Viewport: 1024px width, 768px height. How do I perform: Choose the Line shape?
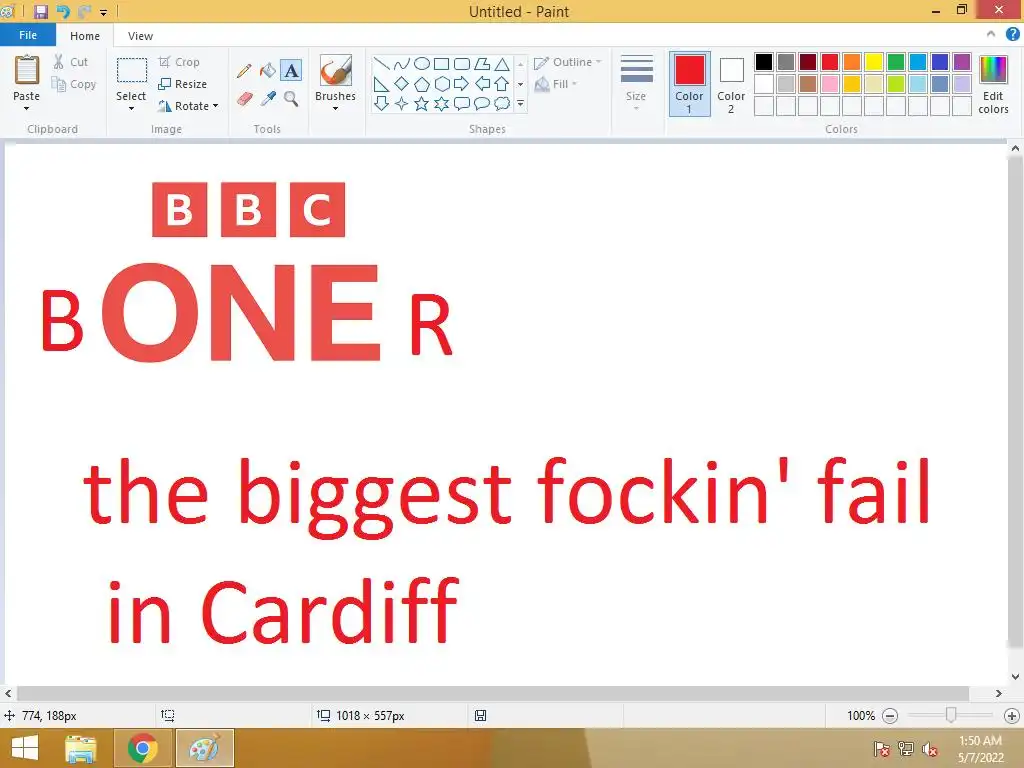[x=381, y=64]
